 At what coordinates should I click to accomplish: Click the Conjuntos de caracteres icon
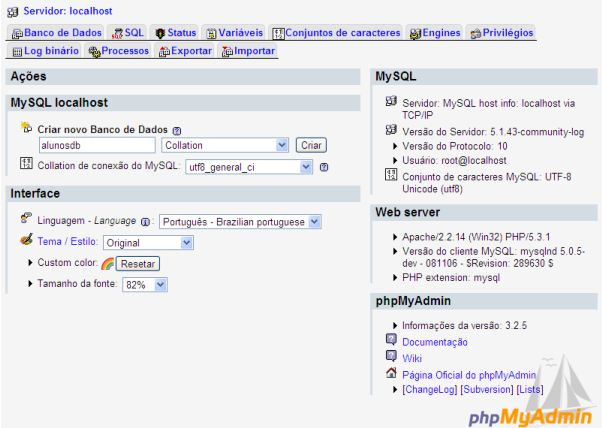point(278,34)
